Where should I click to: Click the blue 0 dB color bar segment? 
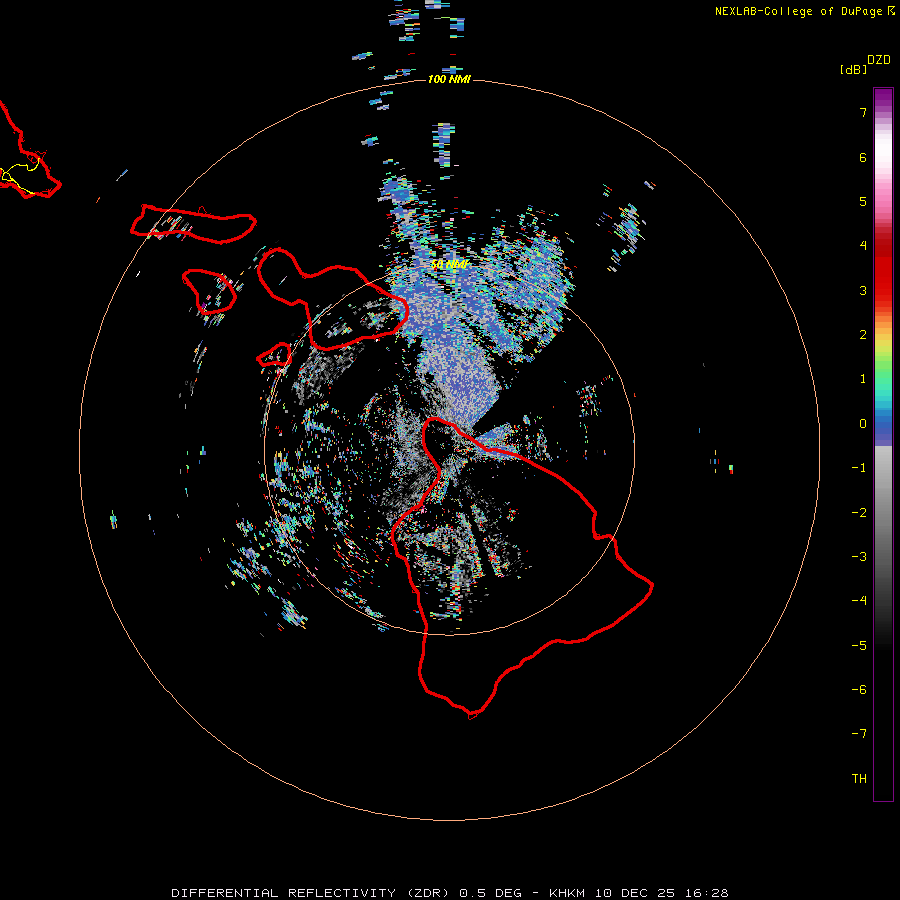tap(883, 424)
